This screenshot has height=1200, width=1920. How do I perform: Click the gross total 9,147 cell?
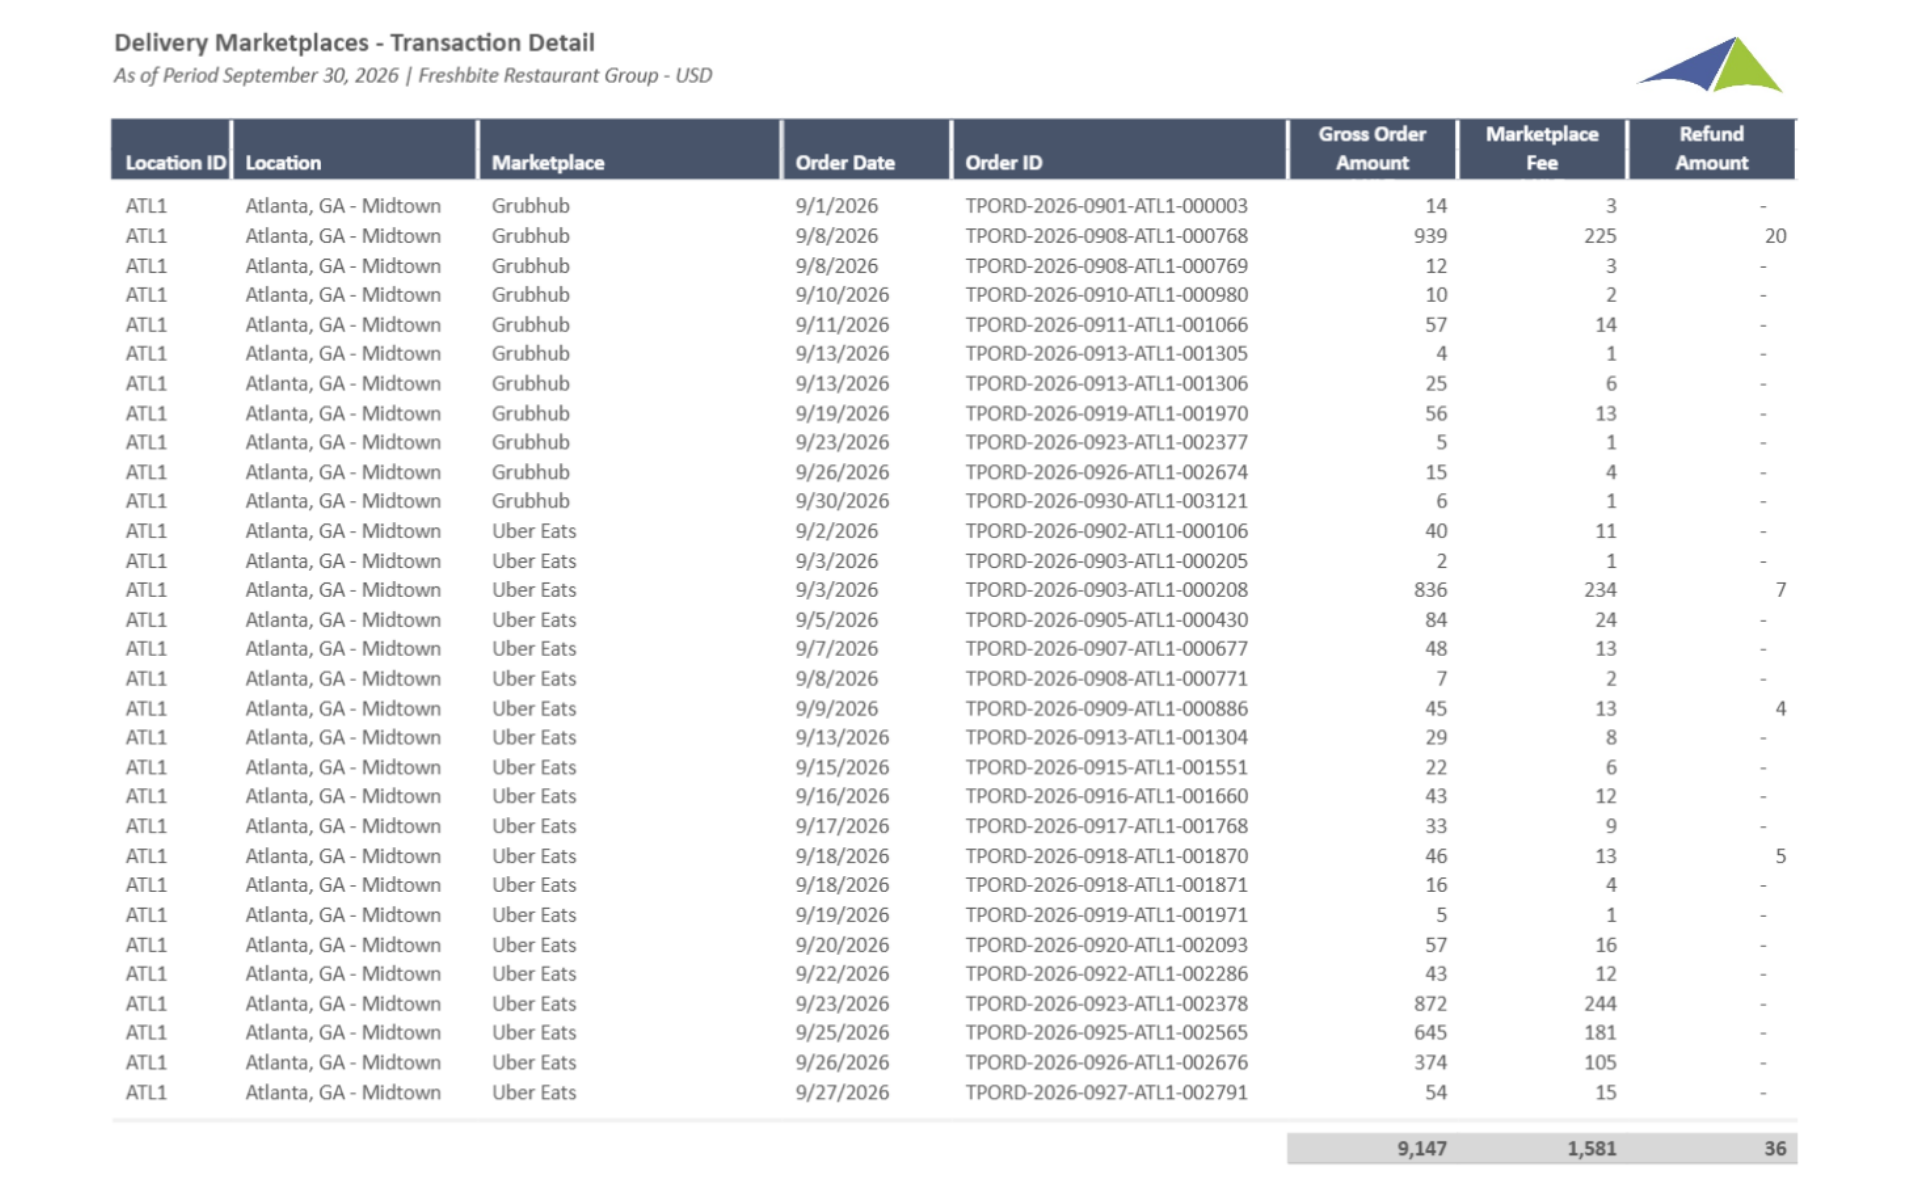(1421, 1148)
